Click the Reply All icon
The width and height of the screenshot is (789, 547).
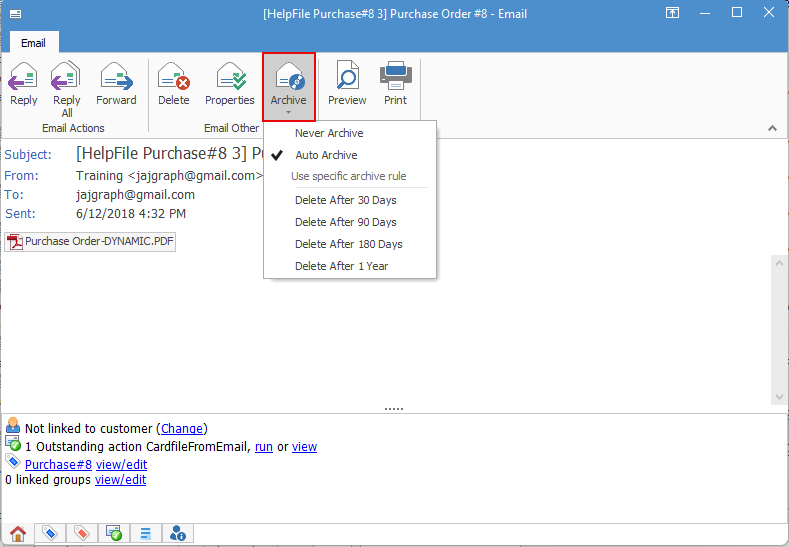[66, 89]
